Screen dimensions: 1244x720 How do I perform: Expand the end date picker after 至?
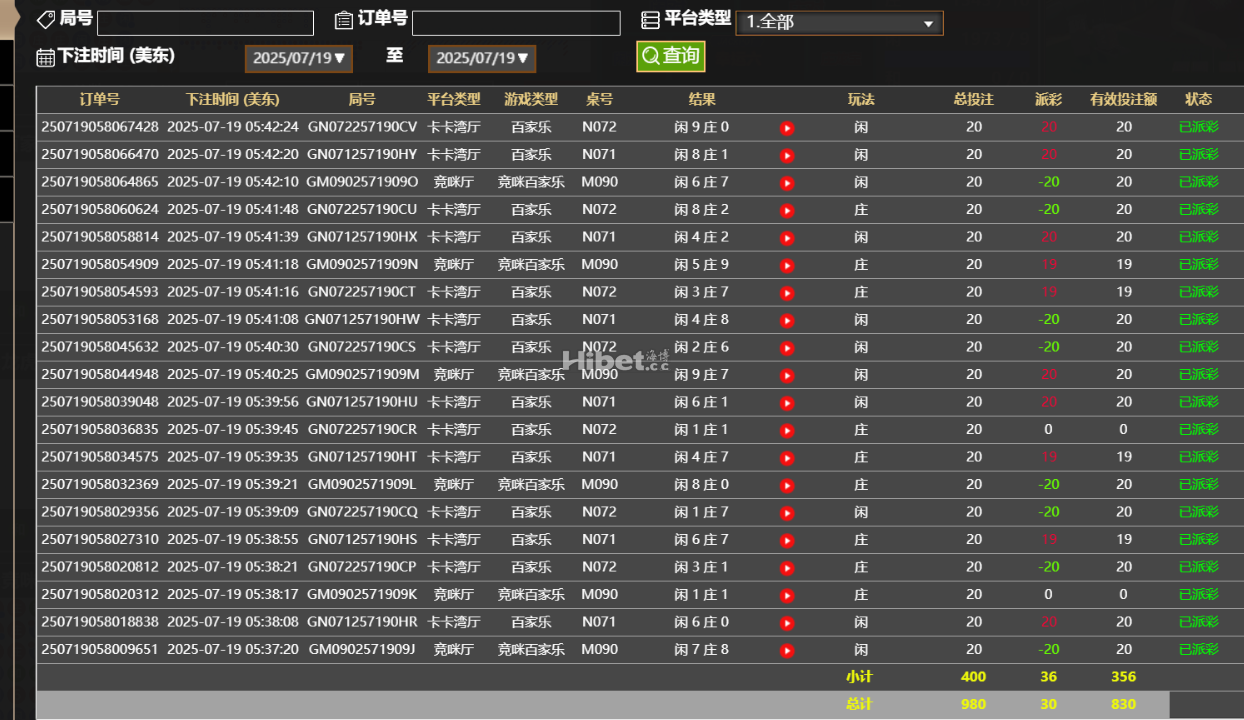coord(481,59)
